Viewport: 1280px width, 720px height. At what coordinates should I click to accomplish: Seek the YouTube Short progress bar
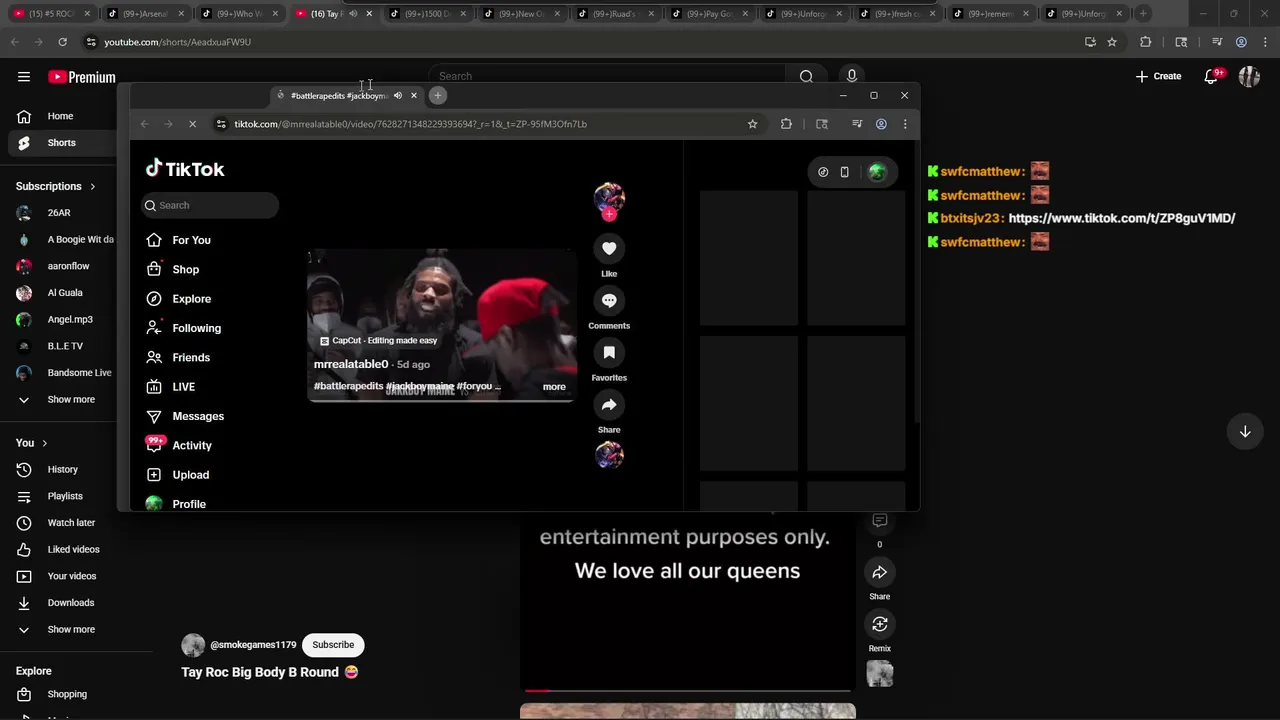pos(688,690)
